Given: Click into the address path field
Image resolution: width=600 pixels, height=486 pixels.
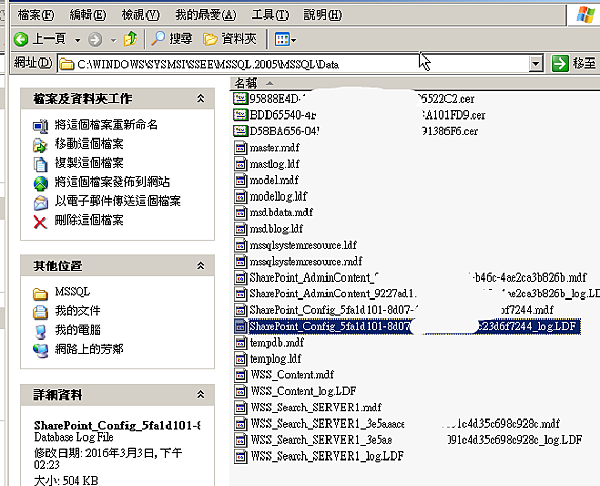Looking at the screenshot, I should point(293,64).
